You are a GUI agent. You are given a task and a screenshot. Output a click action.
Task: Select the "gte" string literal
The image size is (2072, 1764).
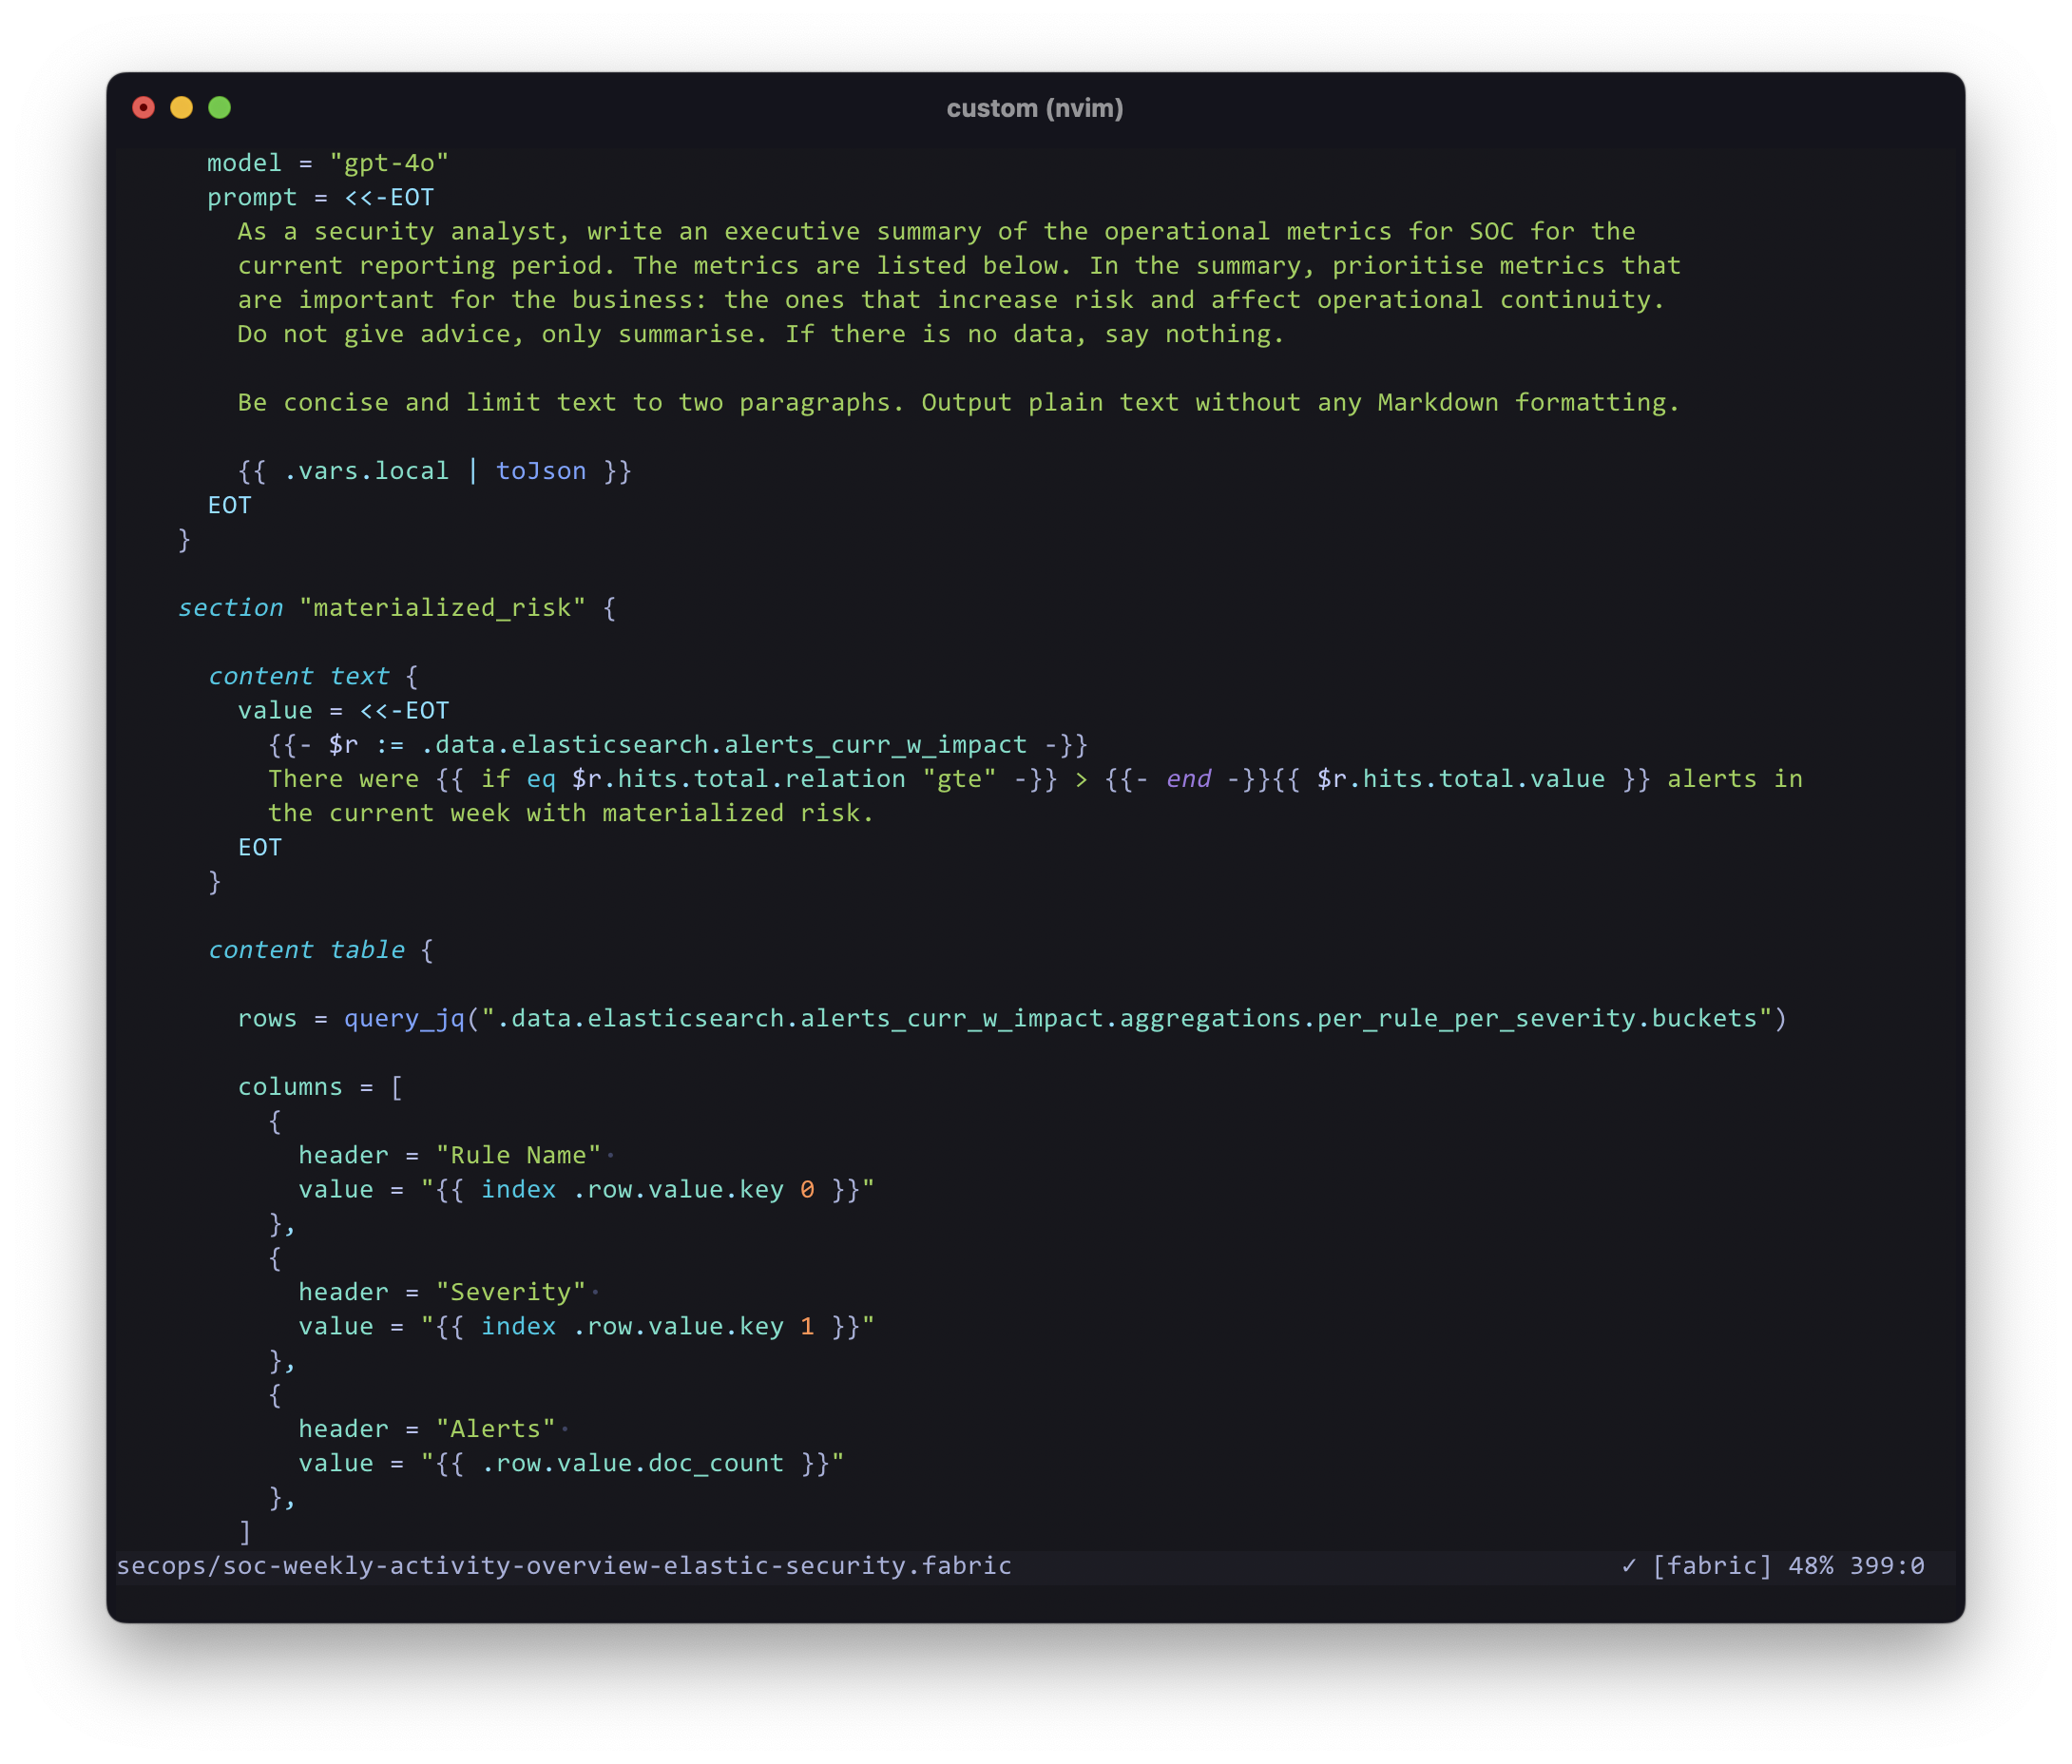click(x=960, y=779)
